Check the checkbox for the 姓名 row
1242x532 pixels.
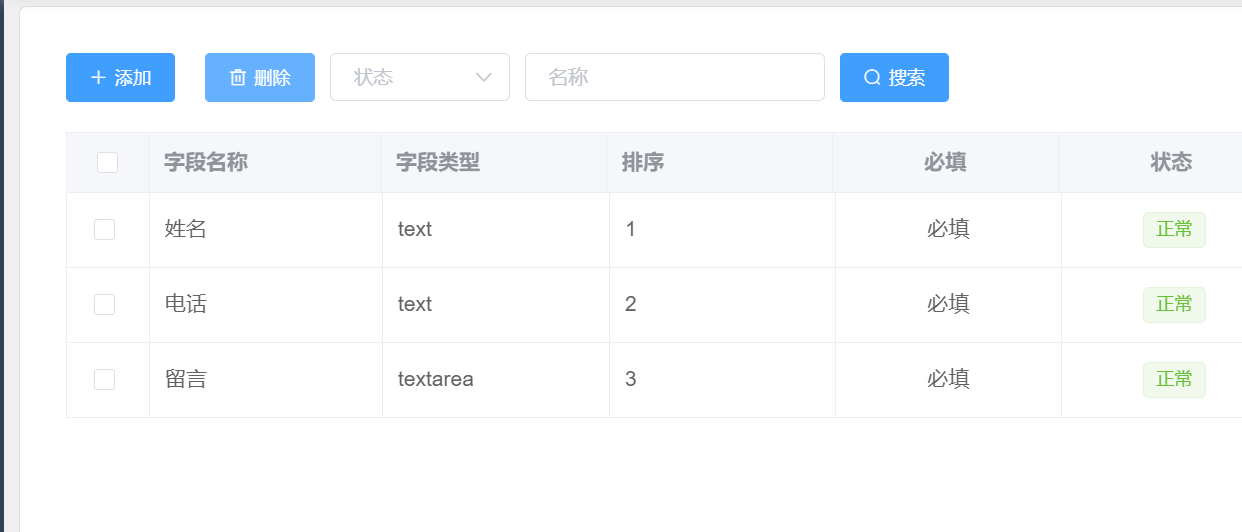point(104,230)
